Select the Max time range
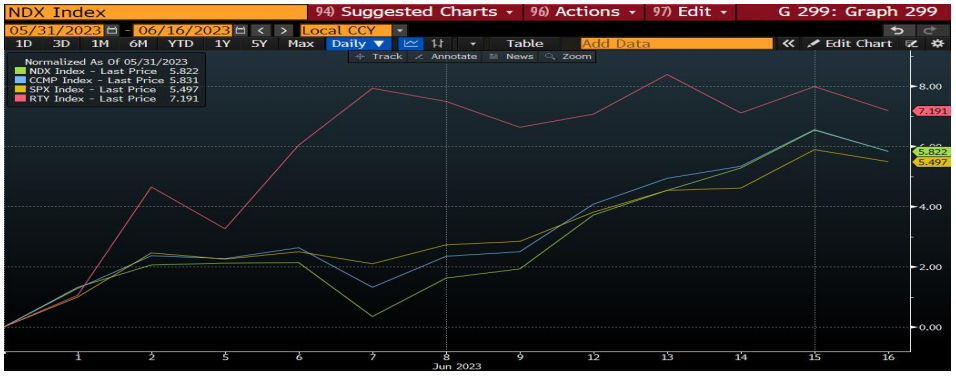The height and width of the screenshot is (376, 956). (x=301, y=44)
